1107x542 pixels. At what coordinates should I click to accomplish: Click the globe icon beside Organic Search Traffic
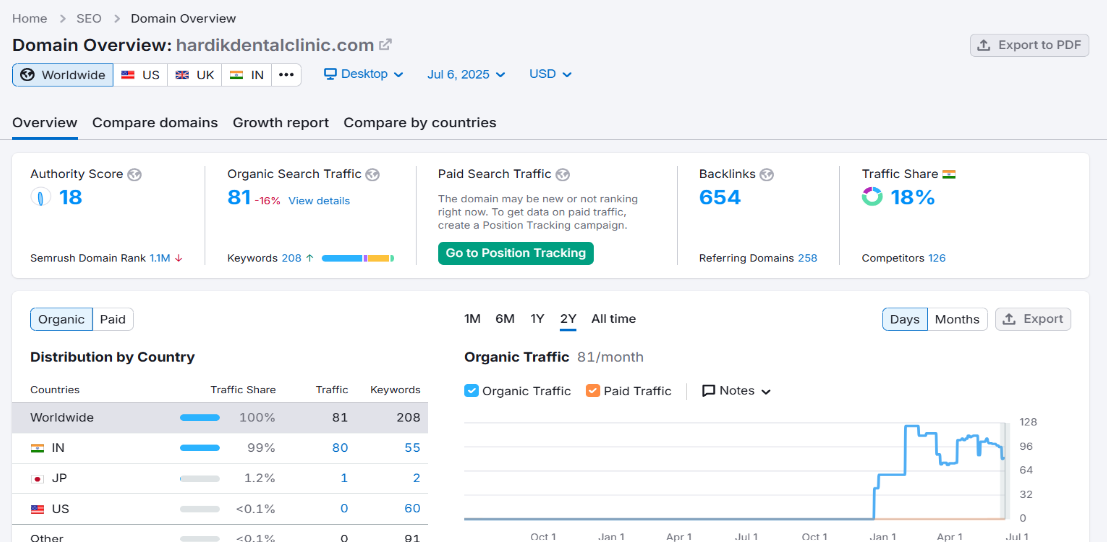point(373,174)
